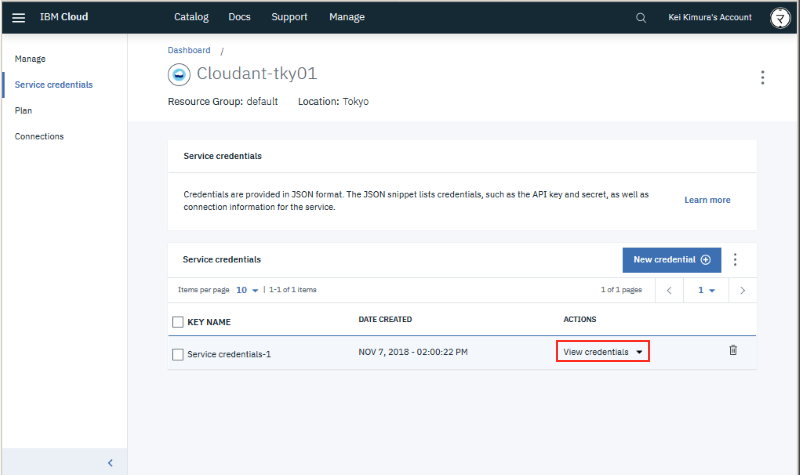The width and height of the screenshot is (800, 475).
Task: Open the Manage top menu
Action: [x=347, y=17]
